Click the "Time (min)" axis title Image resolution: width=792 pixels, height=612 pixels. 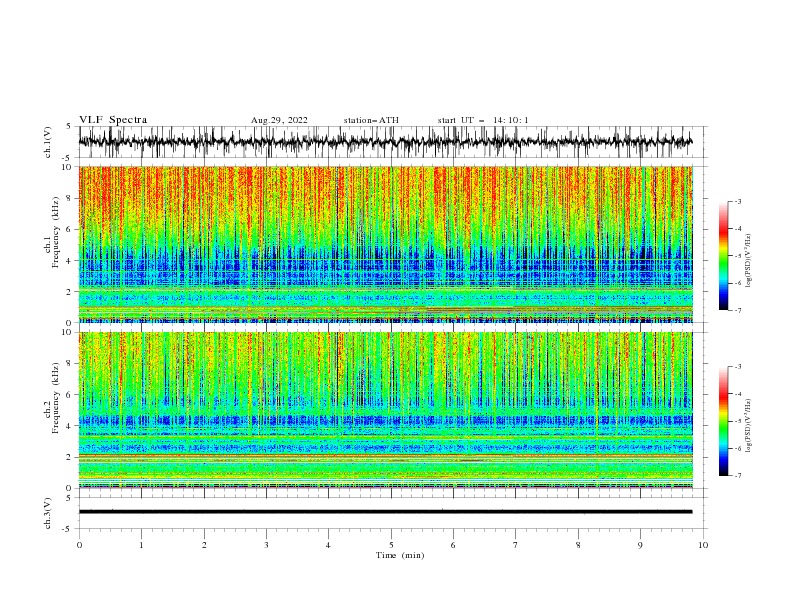400,555
